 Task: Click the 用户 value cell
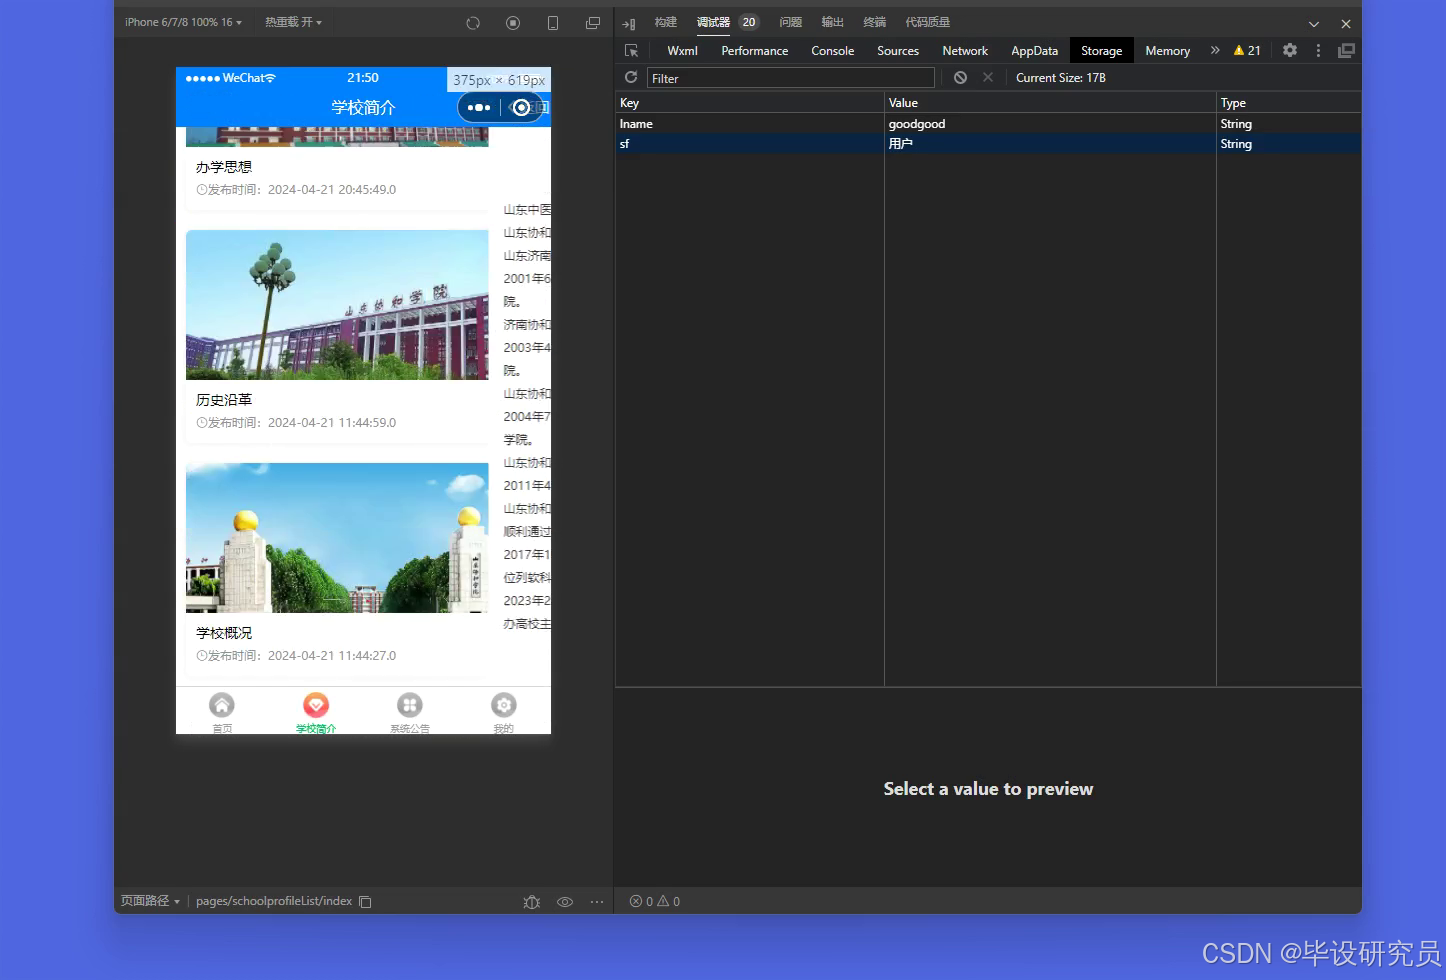tap(1050, 144)
